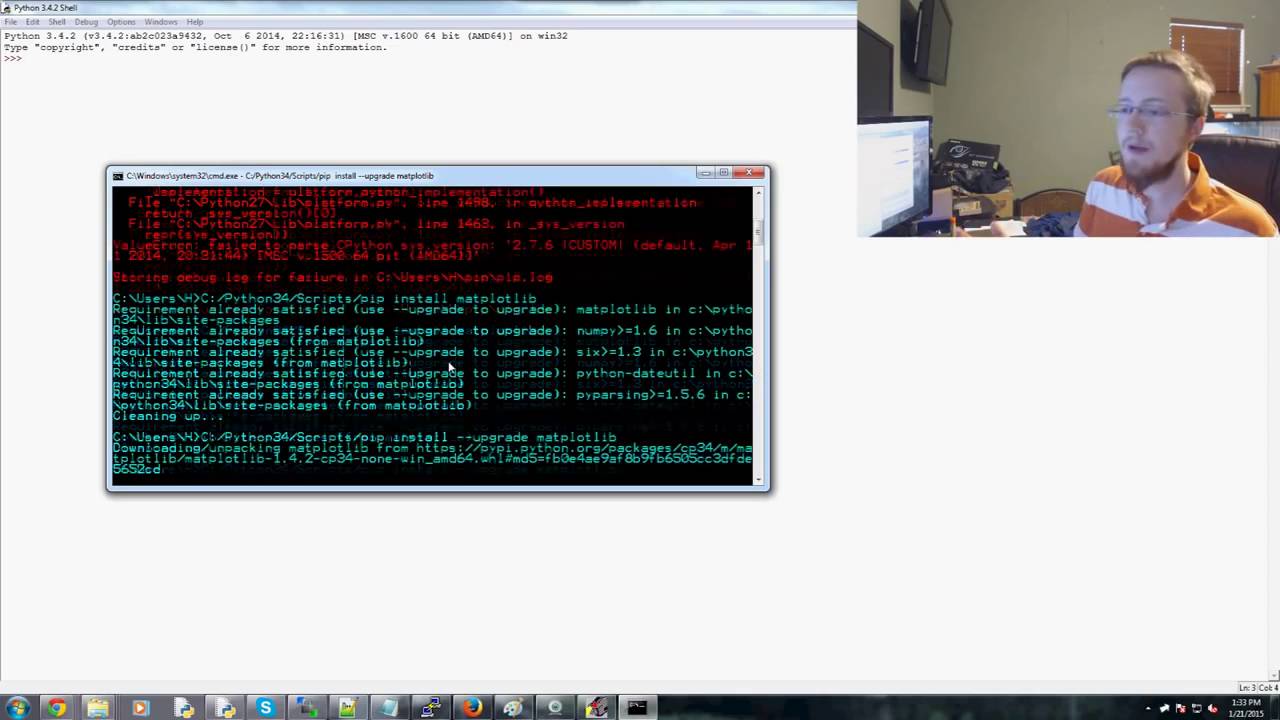Open the notepad-style taskbar icon
This screenshot has width=1280, height=720.
tap(388, 708)
